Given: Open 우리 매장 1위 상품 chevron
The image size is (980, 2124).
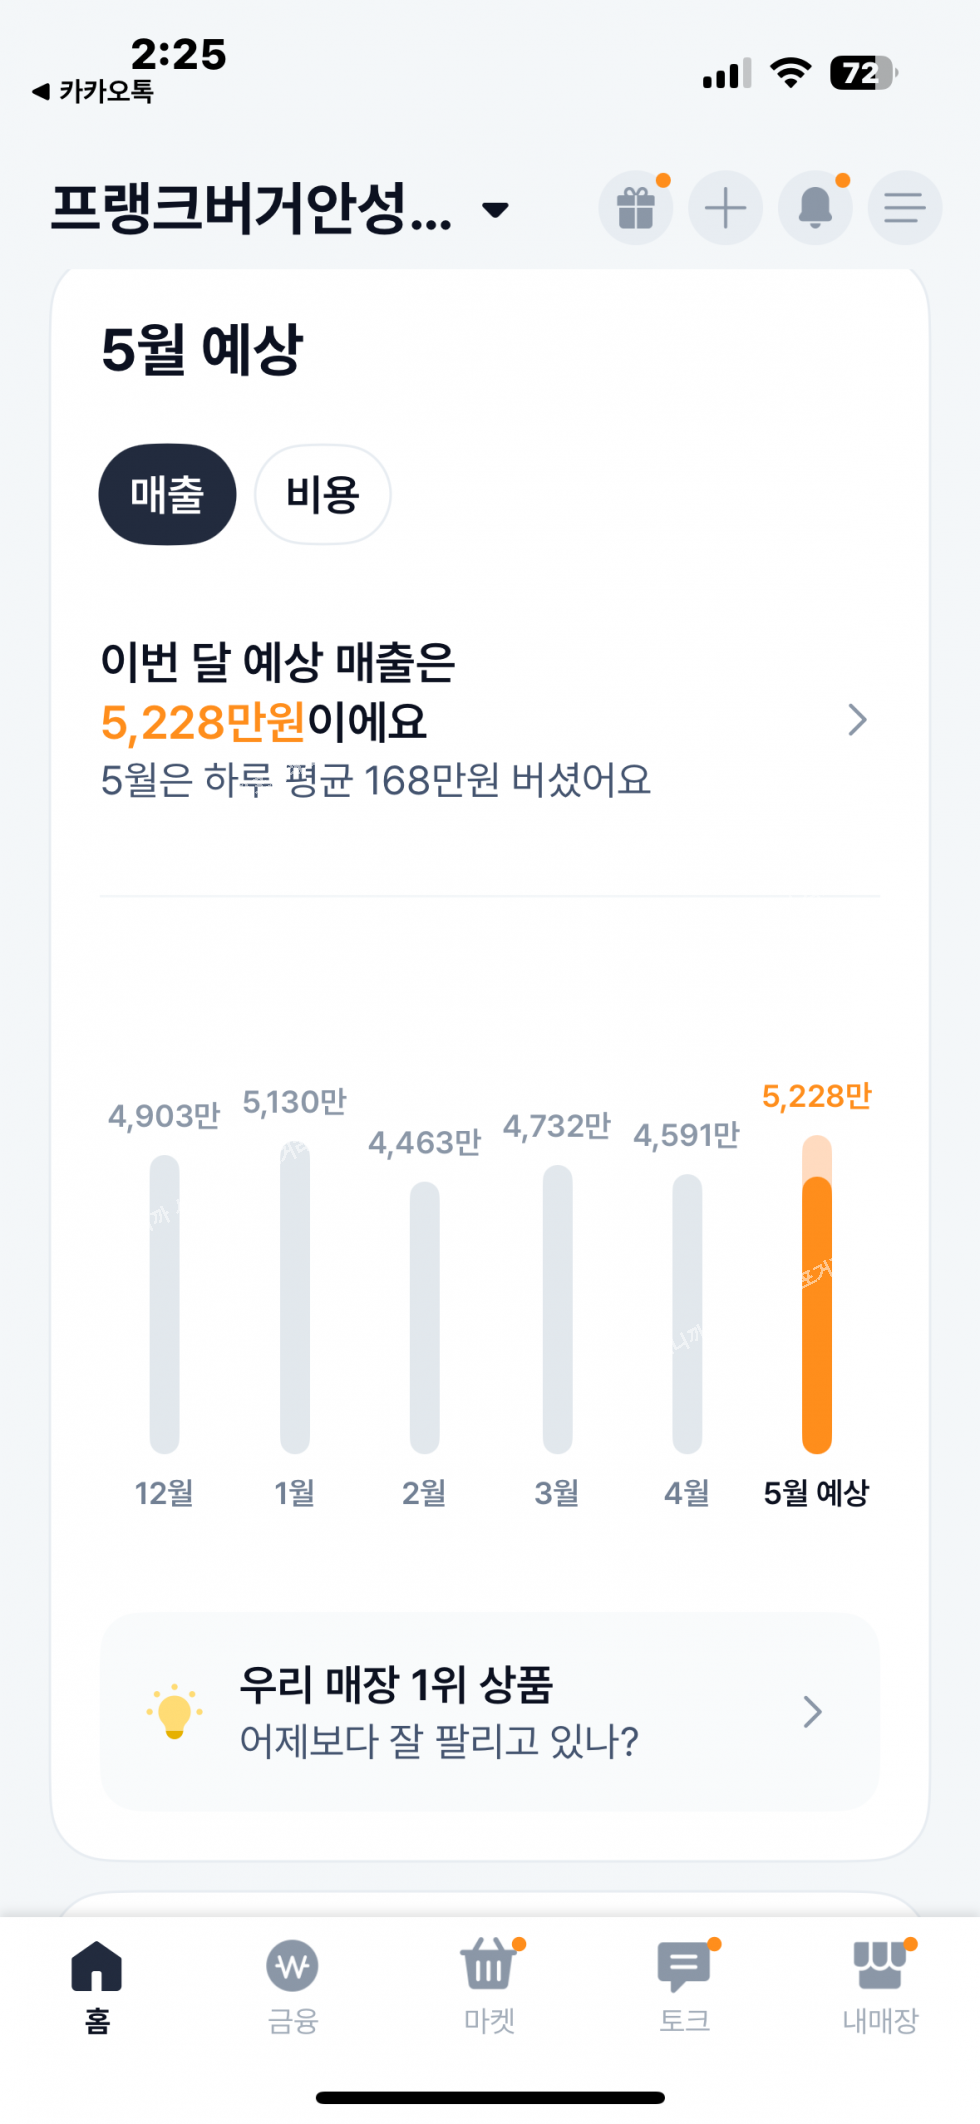Looking at the screenshot, I should 813,1712.
